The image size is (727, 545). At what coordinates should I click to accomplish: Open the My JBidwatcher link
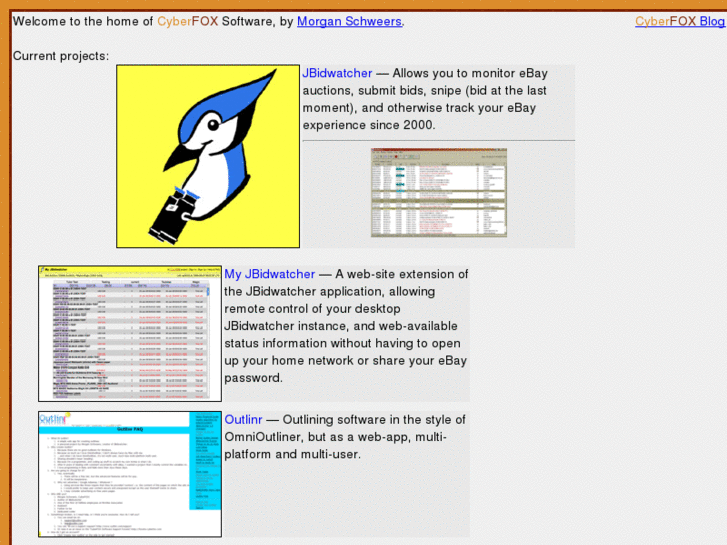point(269,274)
